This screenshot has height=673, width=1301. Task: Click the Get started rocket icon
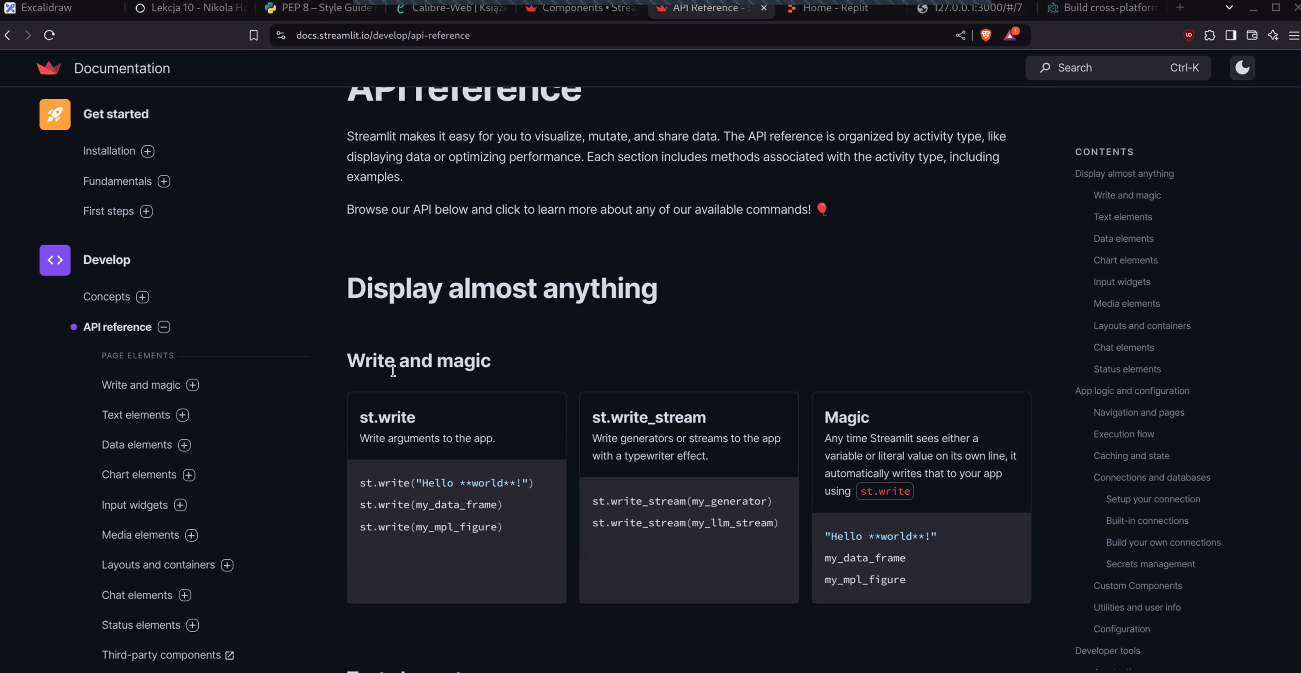click(x=55, y=114)
